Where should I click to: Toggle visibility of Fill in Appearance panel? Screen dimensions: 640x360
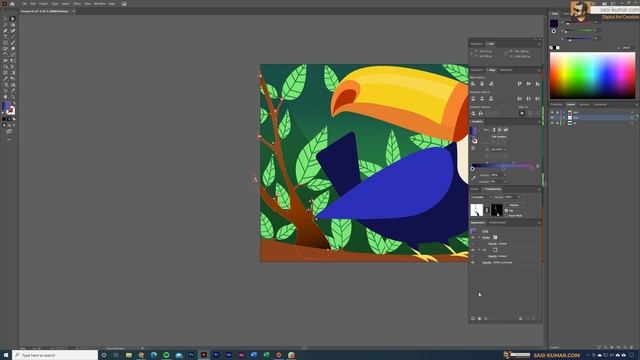[x=473, y=250]
